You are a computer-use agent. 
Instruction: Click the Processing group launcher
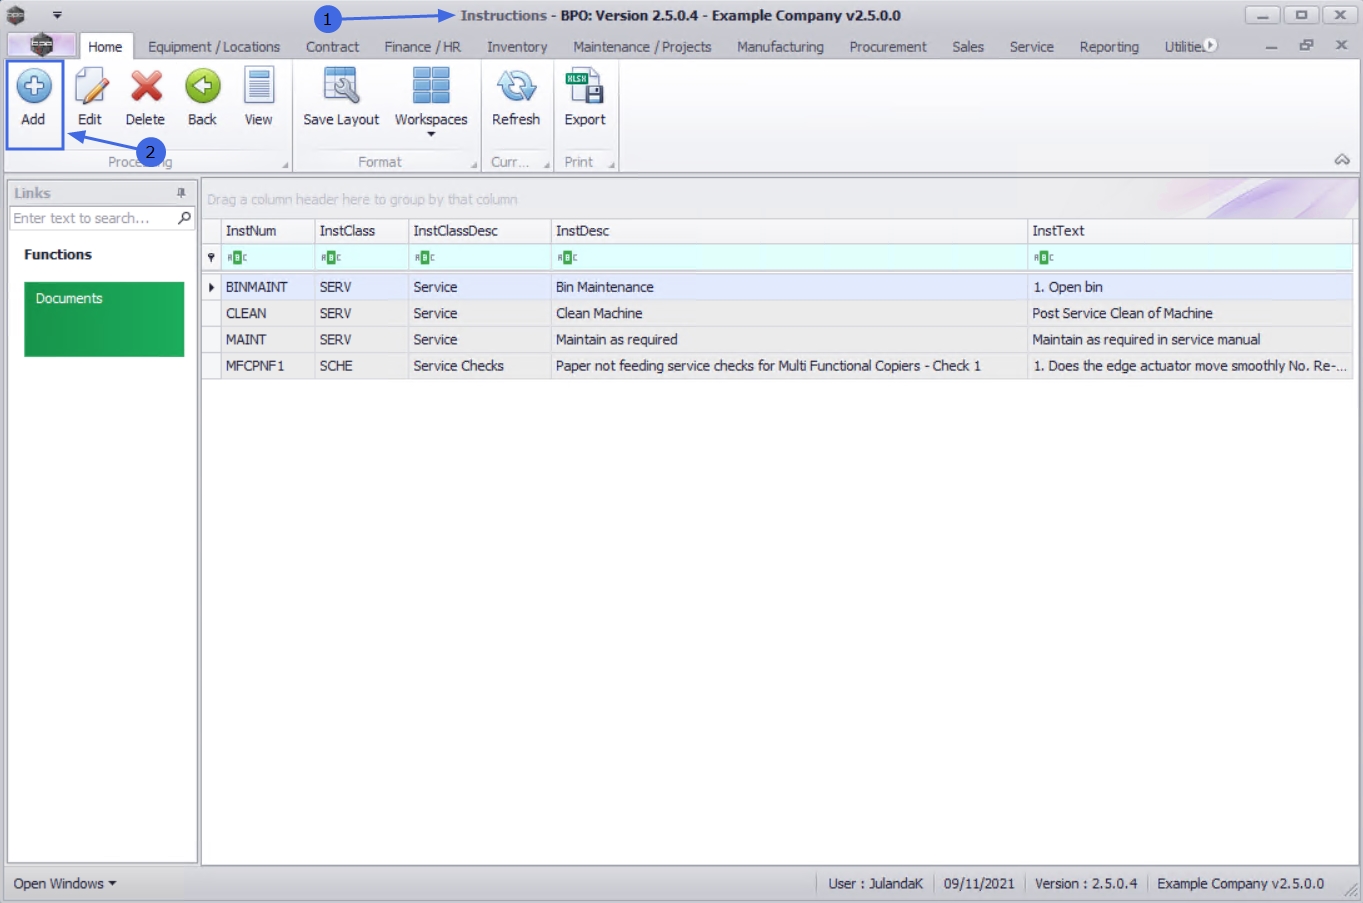coord(285,165)
